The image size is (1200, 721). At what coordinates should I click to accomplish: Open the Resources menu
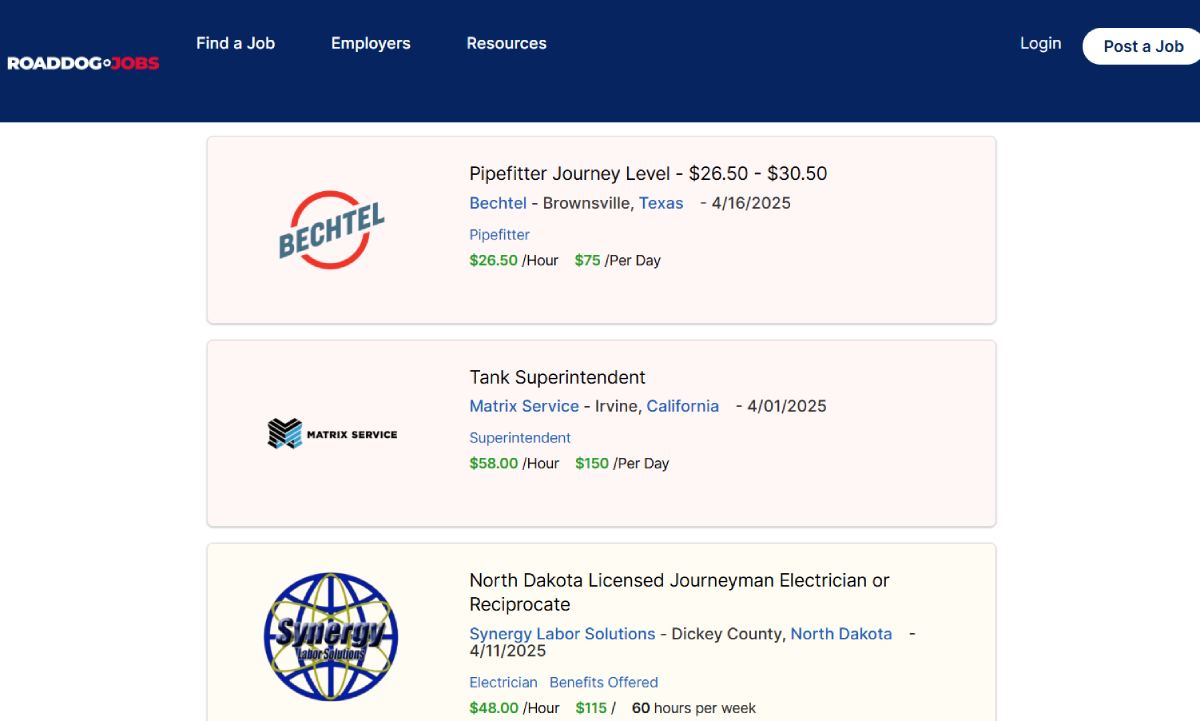point(507,43)
